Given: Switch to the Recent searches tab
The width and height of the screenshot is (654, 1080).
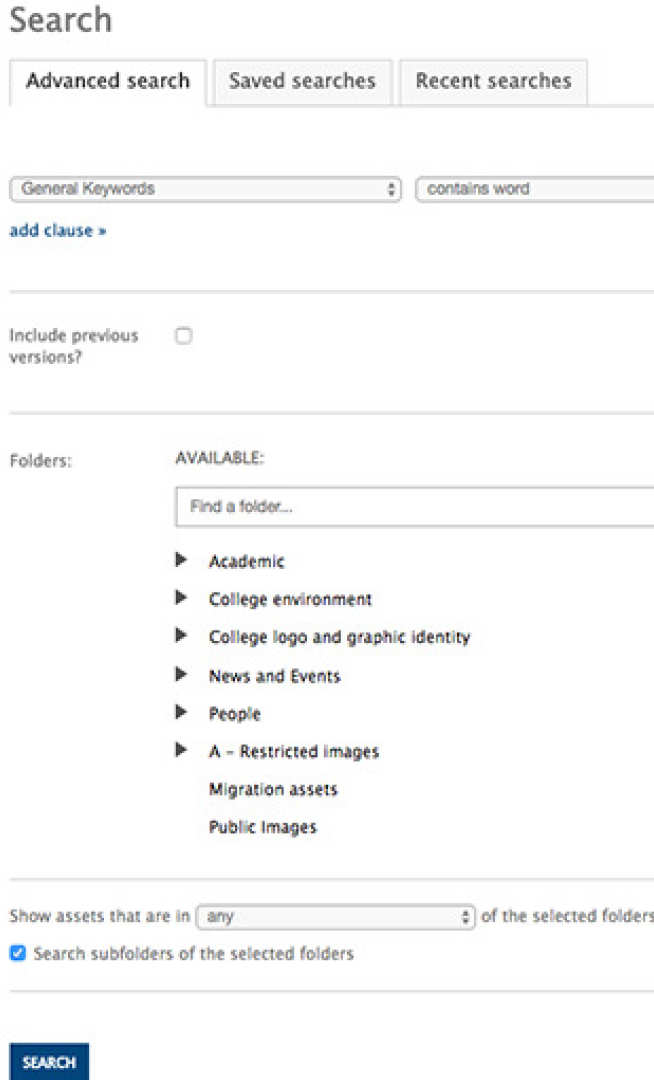Looking at the screenshot, I should [x=493, y=81].
